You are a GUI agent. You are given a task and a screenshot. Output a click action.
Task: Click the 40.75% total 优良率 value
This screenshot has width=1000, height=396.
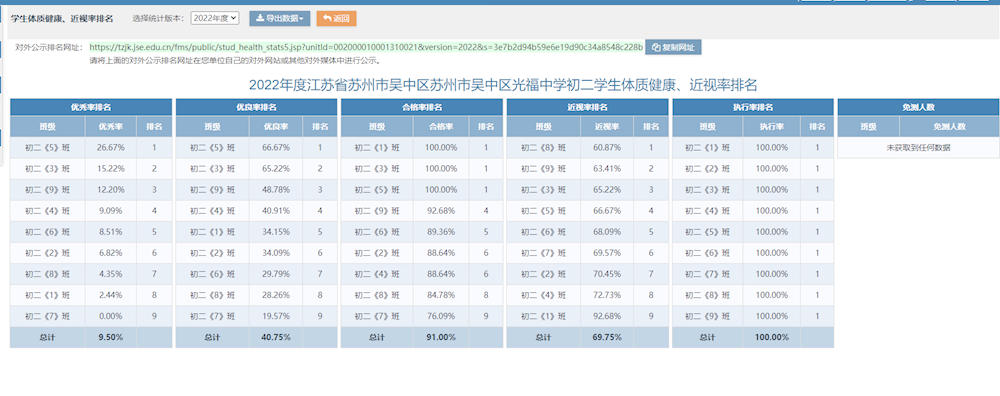(x=276, y=337)
